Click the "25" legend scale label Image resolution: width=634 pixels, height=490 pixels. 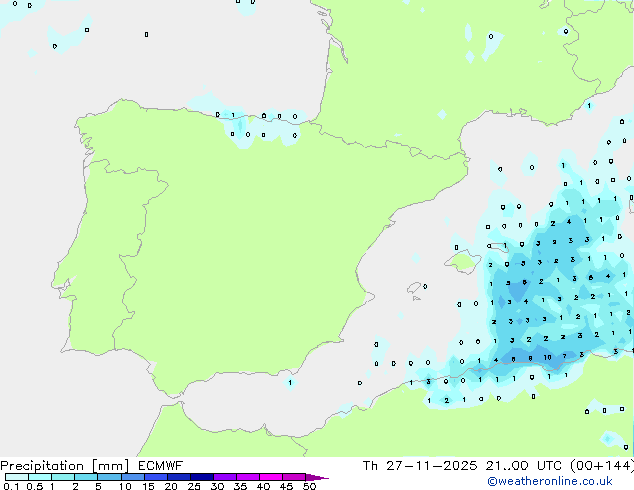point(194,486)
